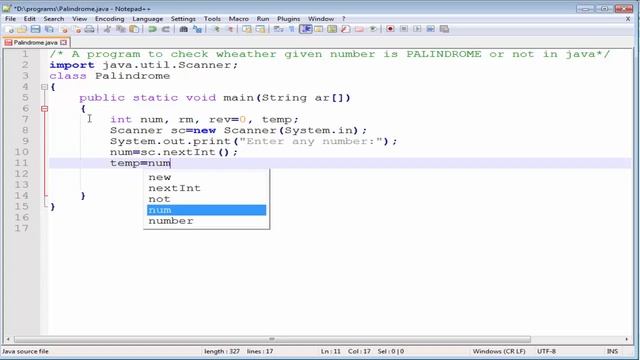Click the 'UTF-8' encoding status entry
640x360 pixels.
point(546,351)
